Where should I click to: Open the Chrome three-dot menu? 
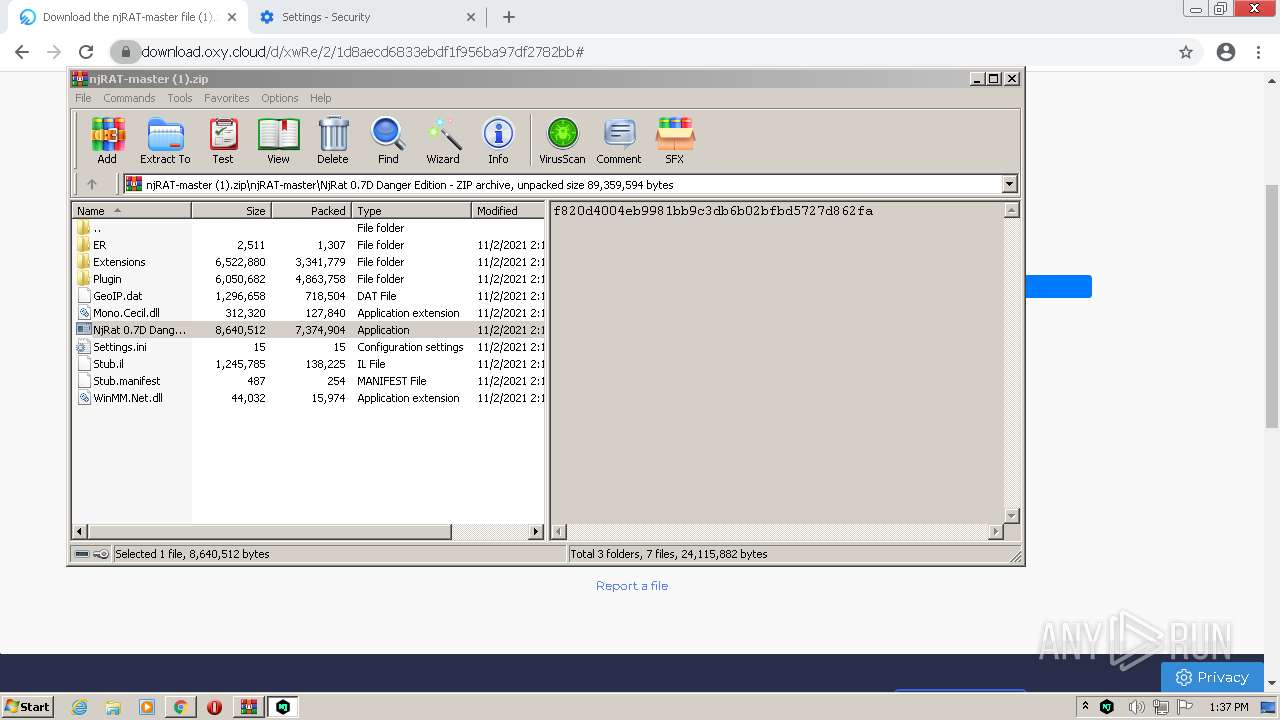tap(1259, 52)
